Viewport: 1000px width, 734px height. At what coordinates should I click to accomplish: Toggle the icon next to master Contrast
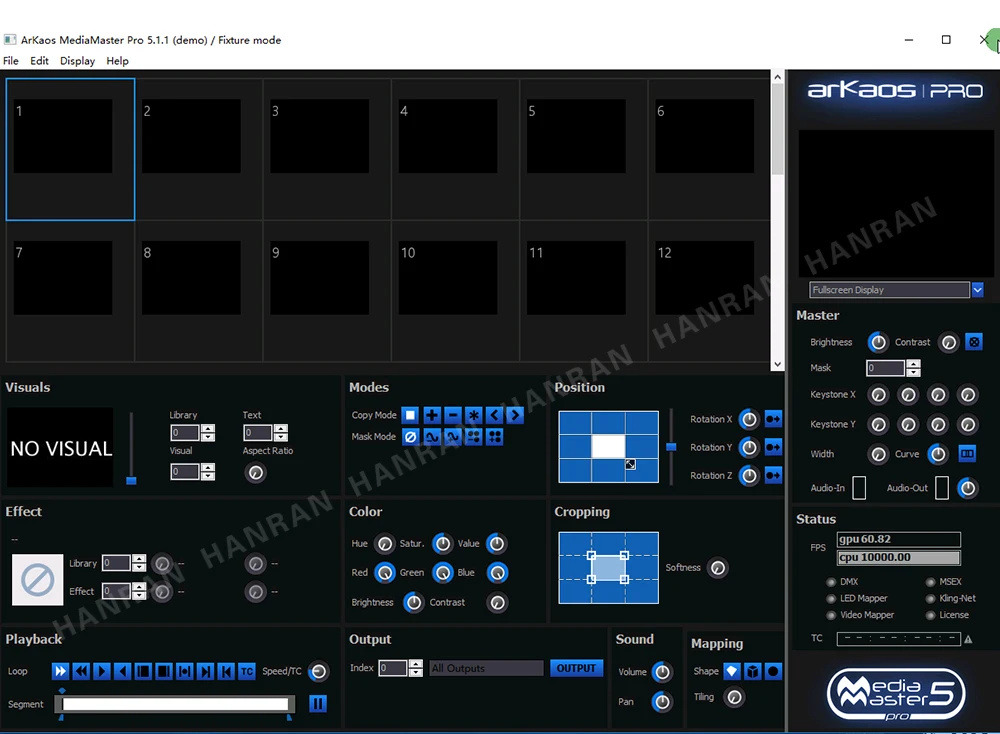click(974, 342)
